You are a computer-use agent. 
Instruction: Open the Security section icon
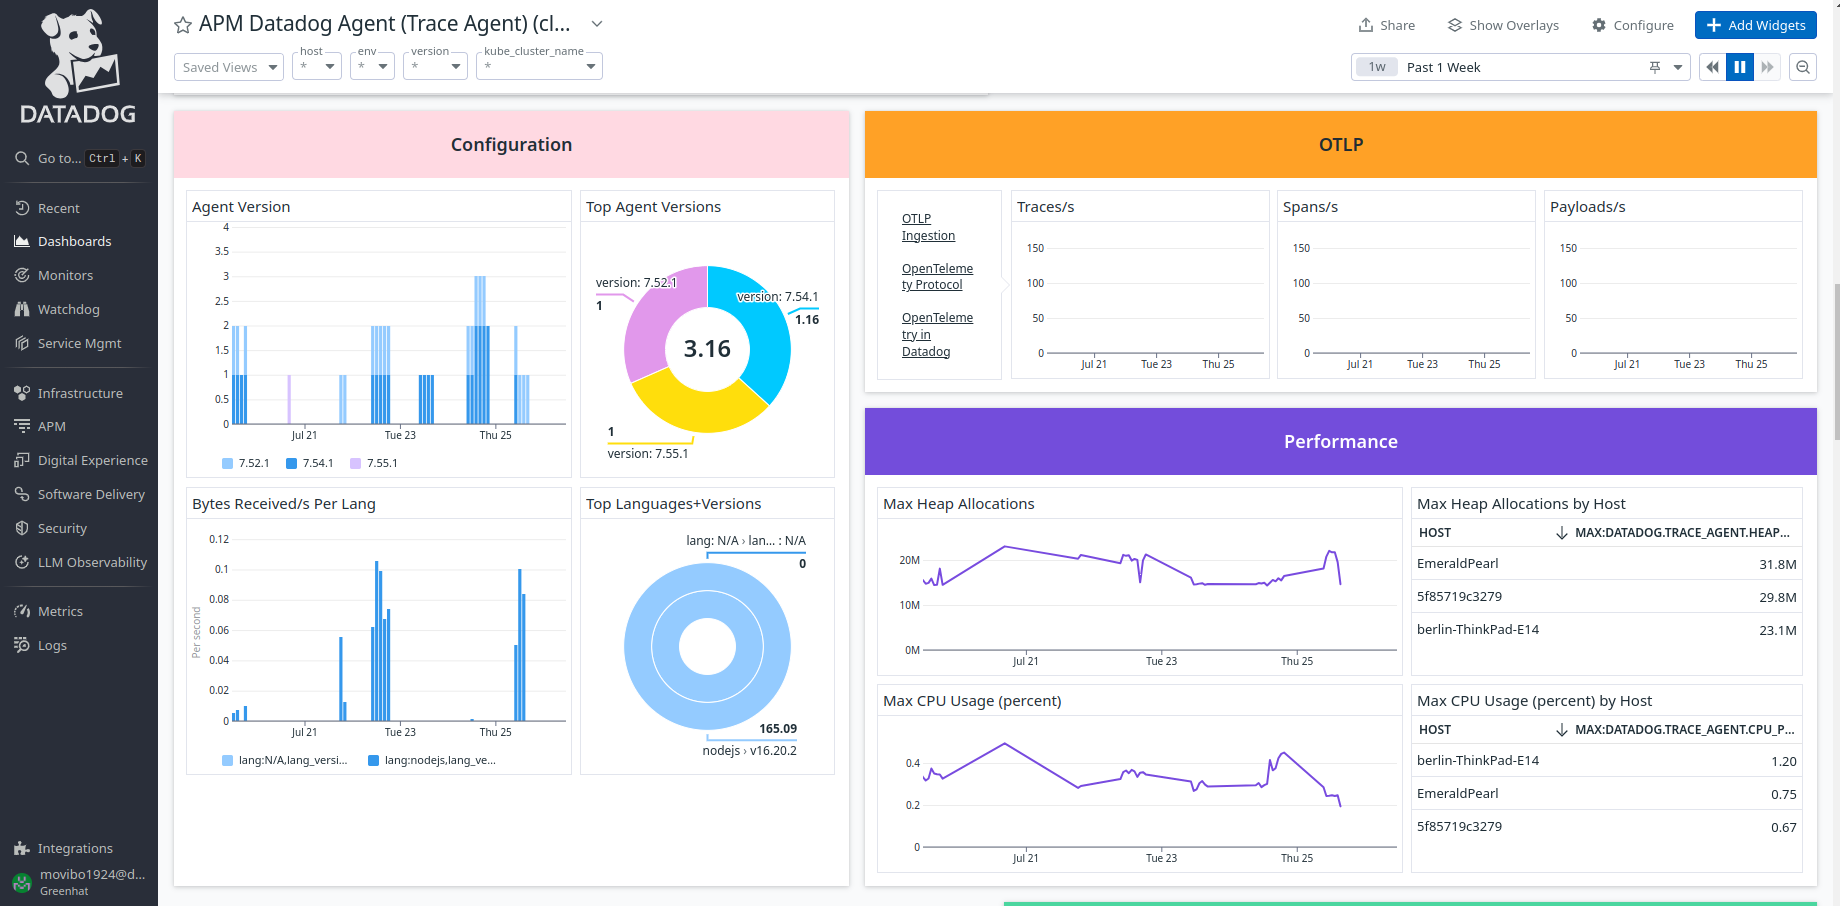click(x=22, y=528)
